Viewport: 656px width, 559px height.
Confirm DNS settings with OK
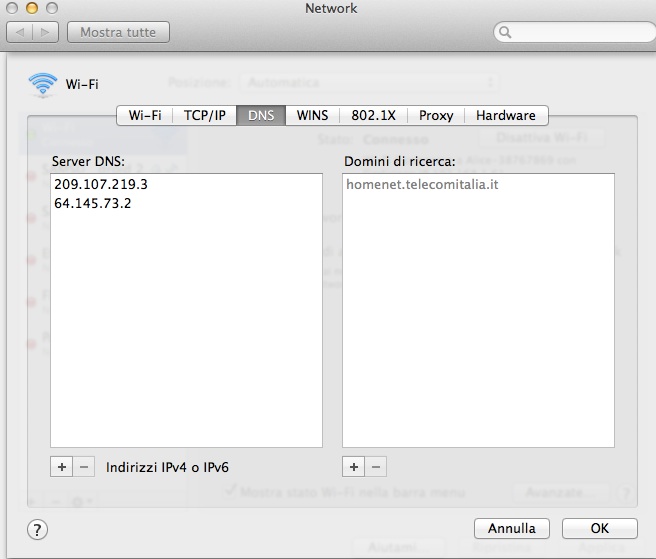coord(599,528)
